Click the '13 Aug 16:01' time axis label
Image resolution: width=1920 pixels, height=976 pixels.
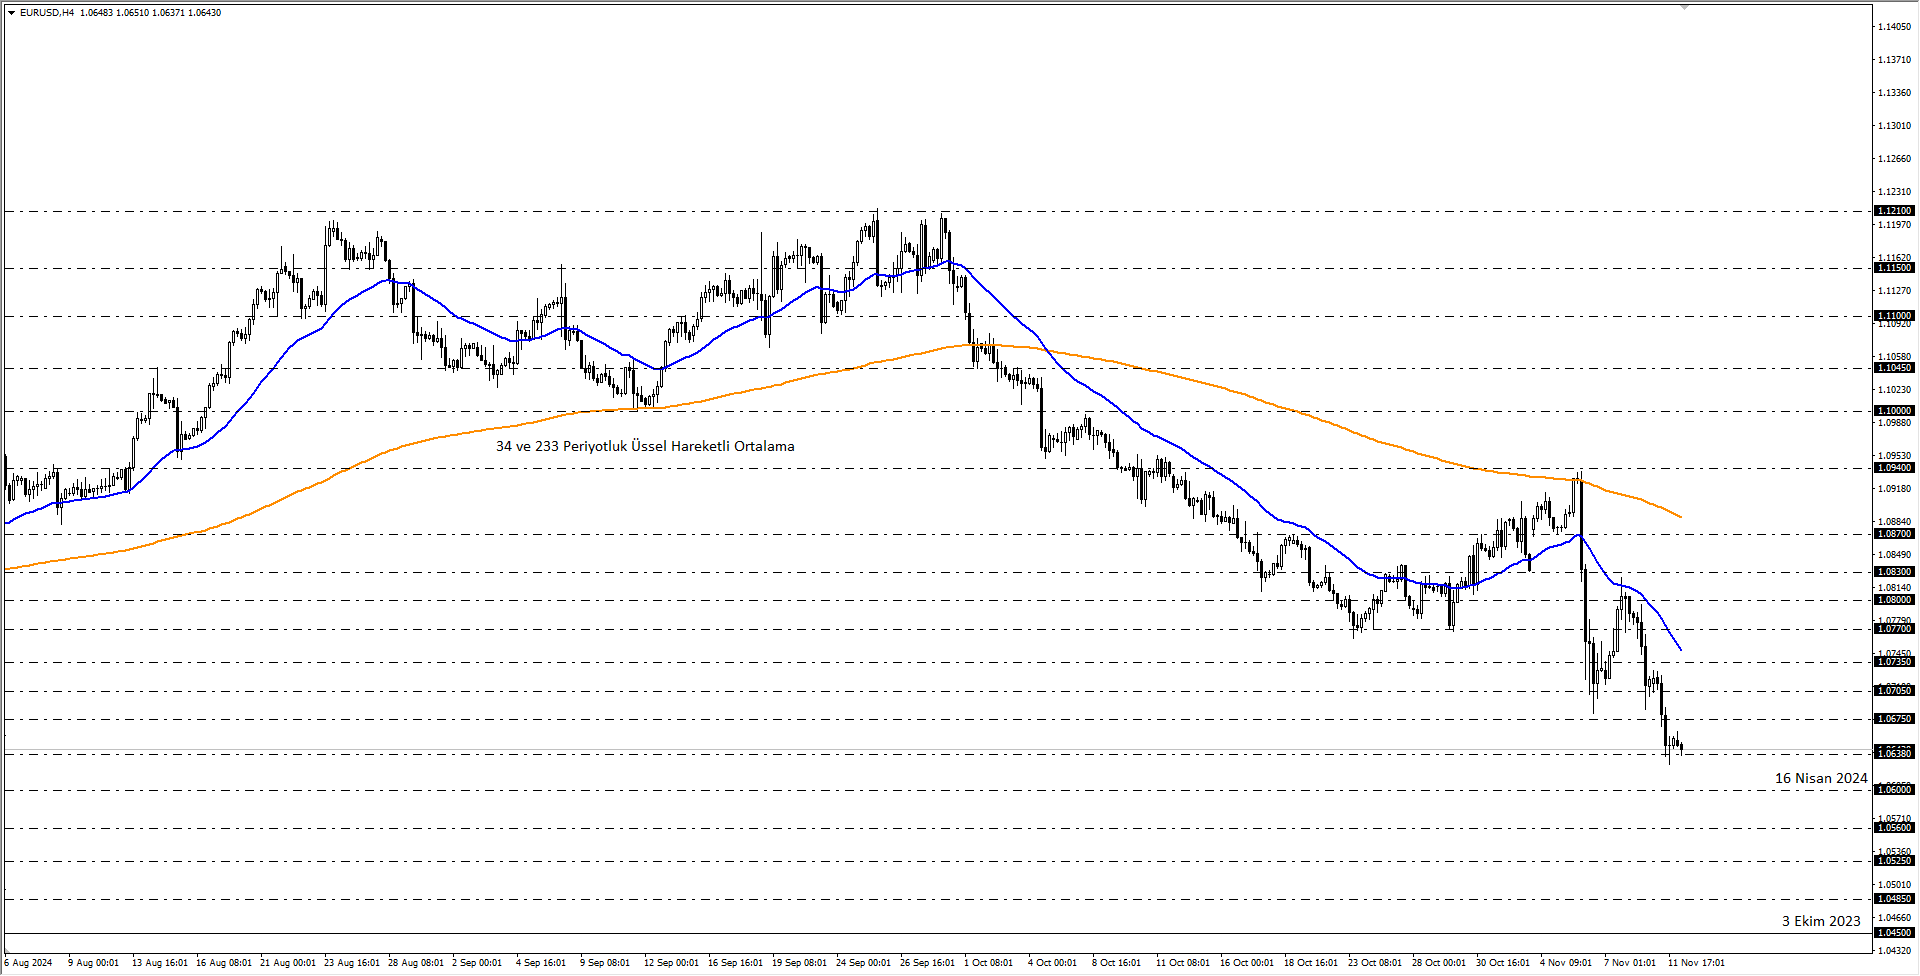click(160, 963)
